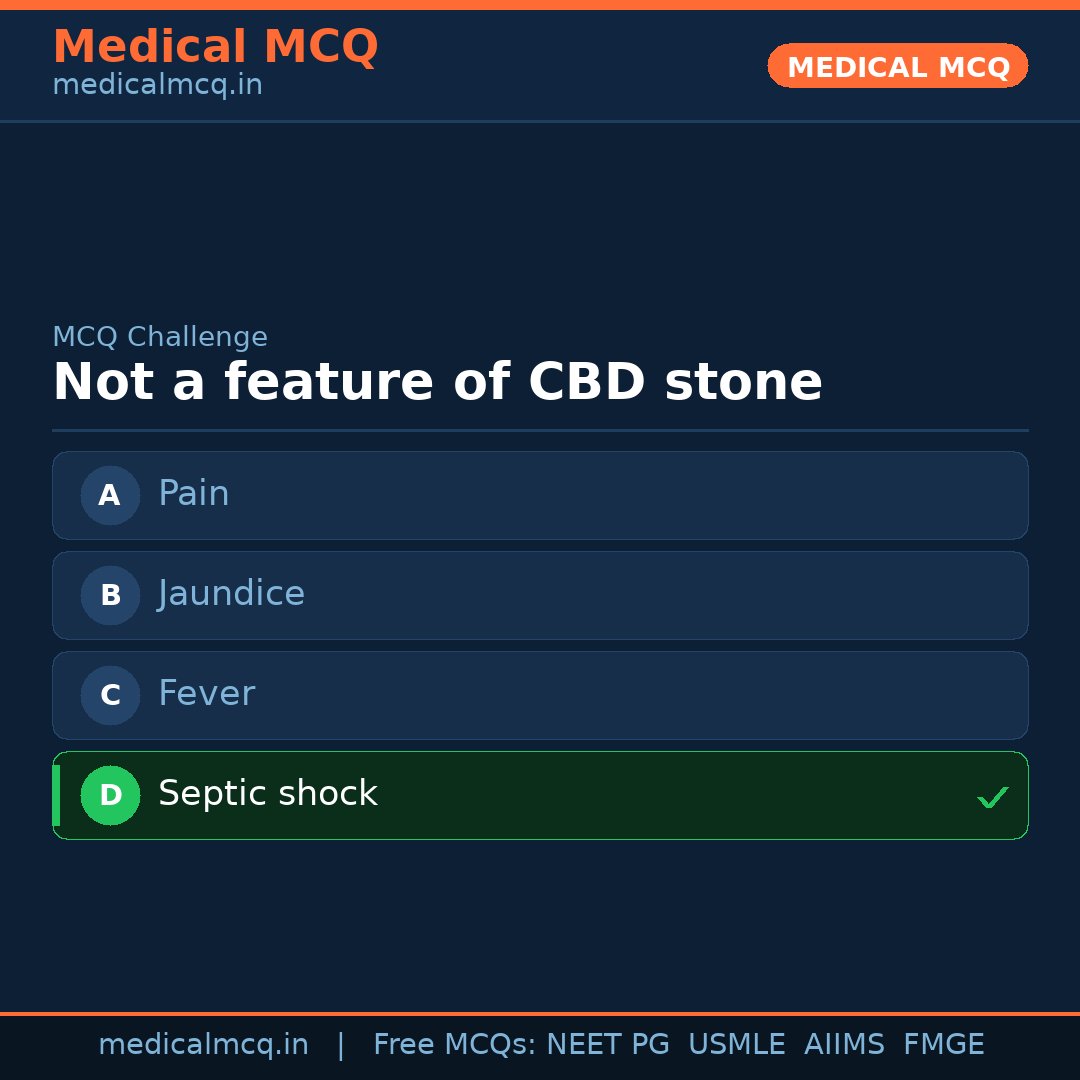The image size is (1080, 1080).
Task: Click the green letter D circle
Action: tap(110, 795)
